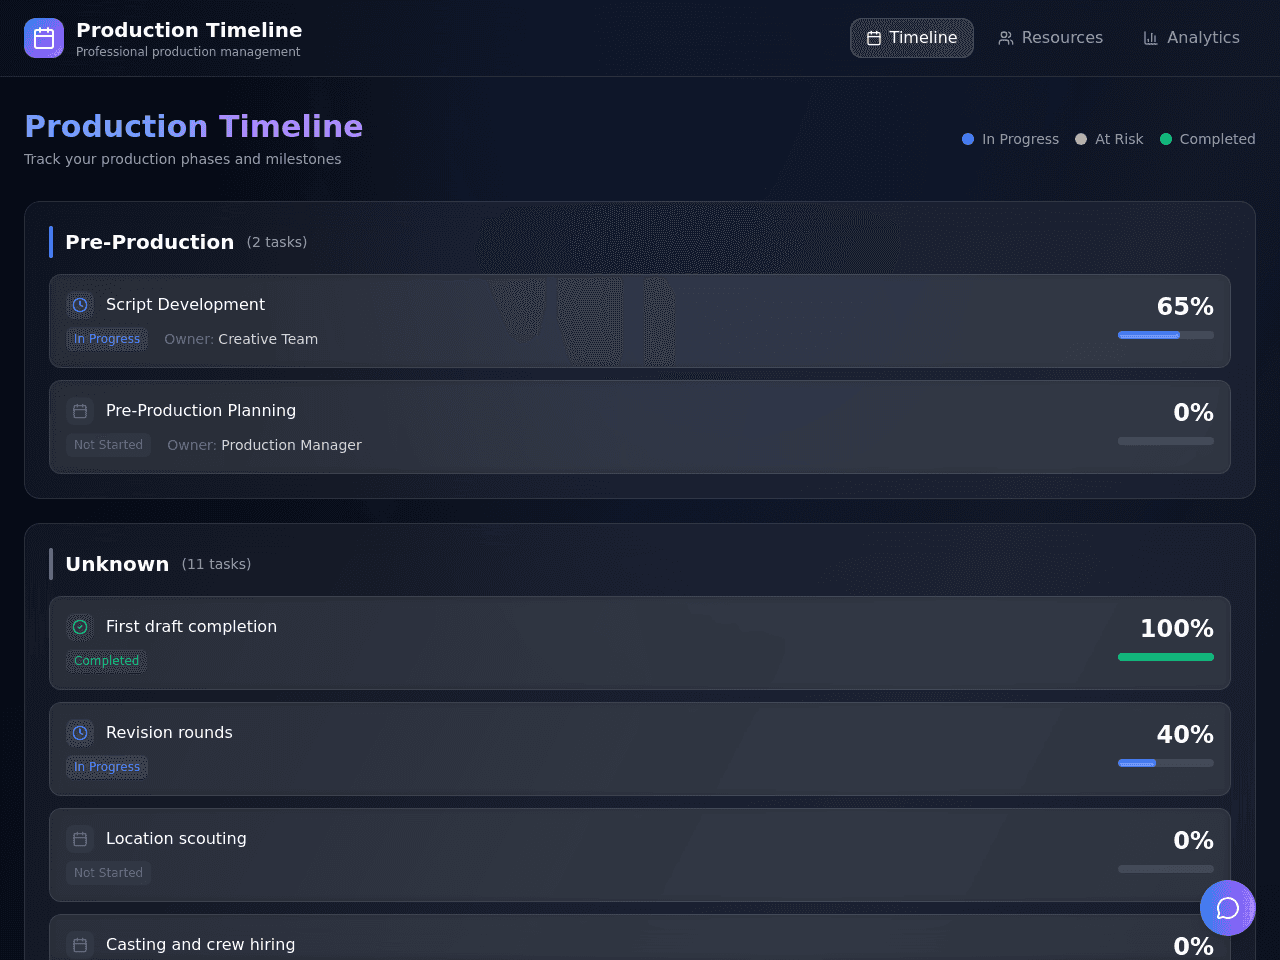
Task: Open the chat bubble floating button
Action: coord(1228,908)
